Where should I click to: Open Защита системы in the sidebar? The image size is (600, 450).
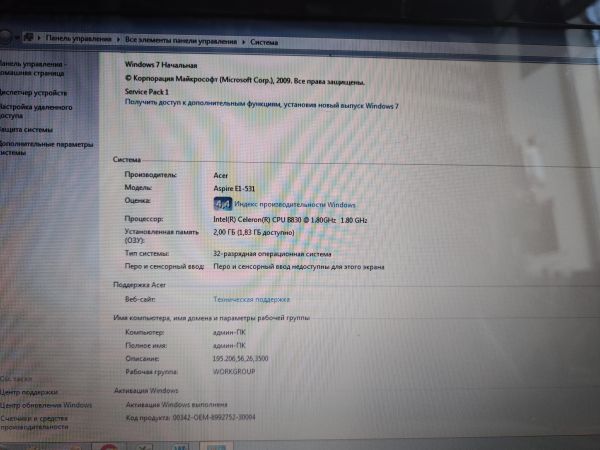pyautogui.click(x=26, y=130)
